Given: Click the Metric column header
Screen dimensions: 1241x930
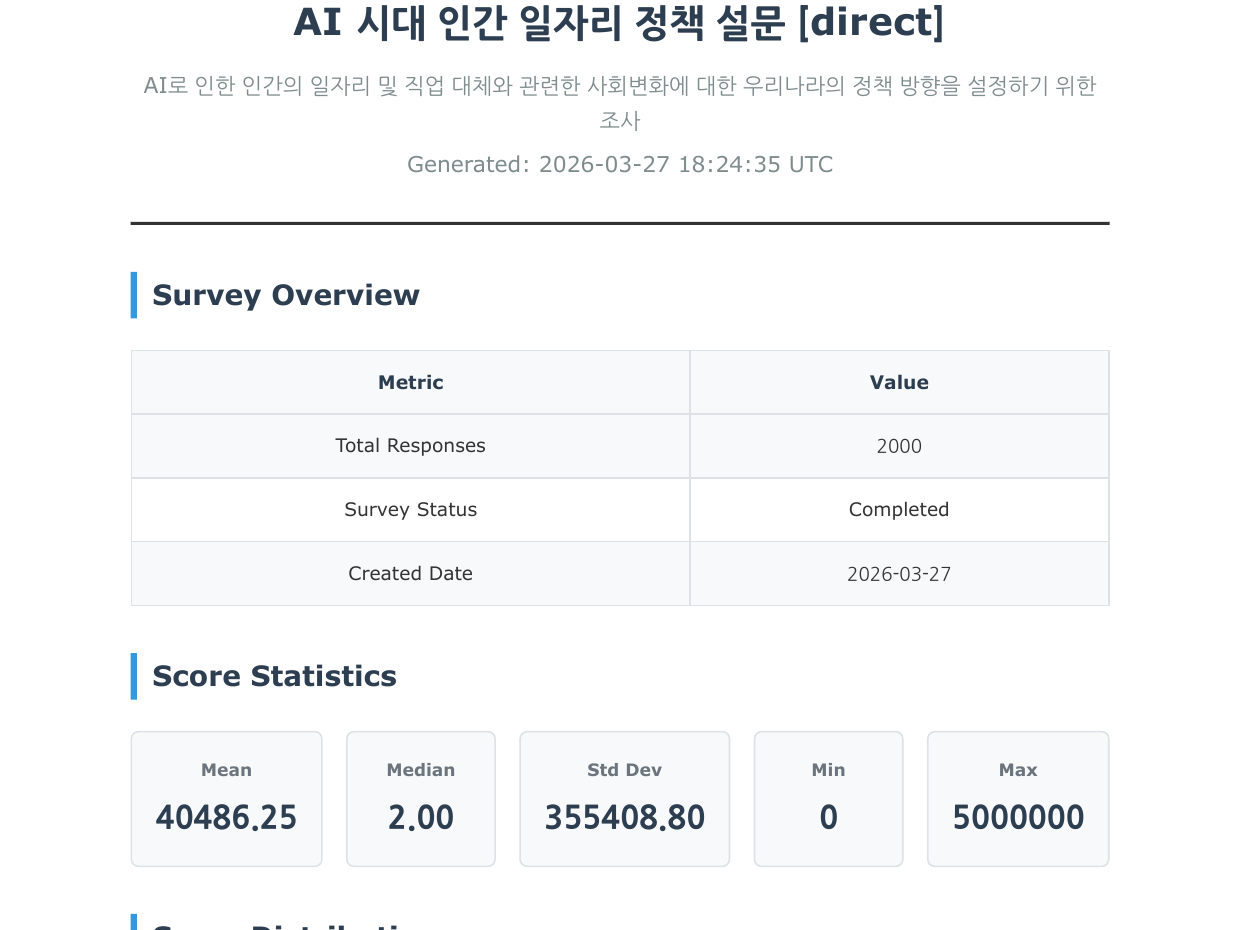Looking at the screenshot, I should 410,382.
